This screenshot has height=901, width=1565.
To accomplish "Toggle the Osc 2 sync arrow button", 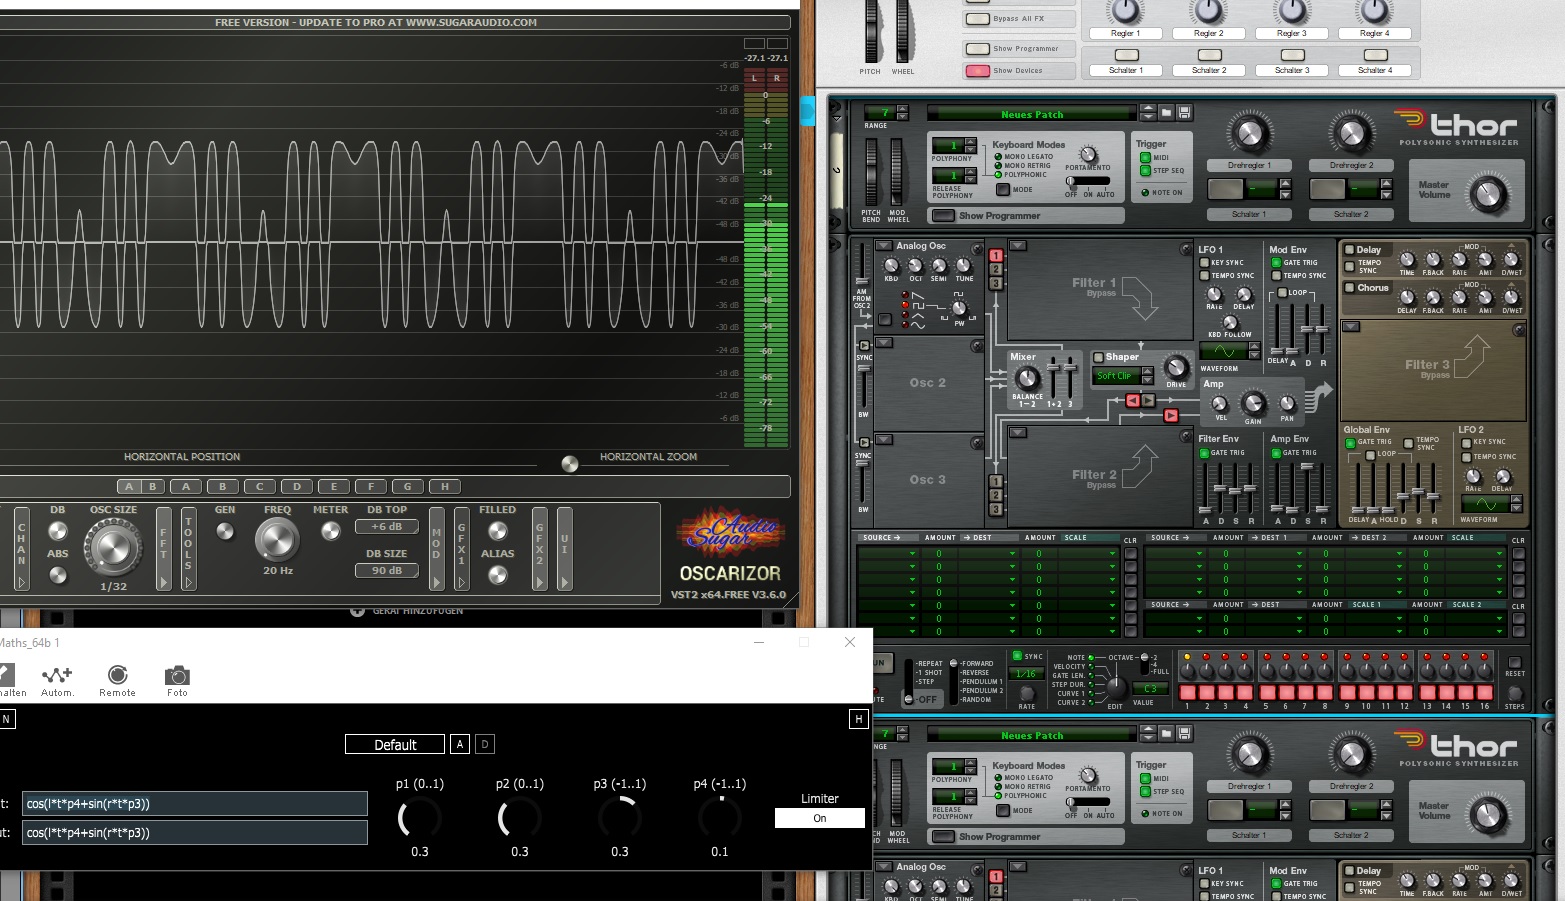I will (x=864, y=346).
